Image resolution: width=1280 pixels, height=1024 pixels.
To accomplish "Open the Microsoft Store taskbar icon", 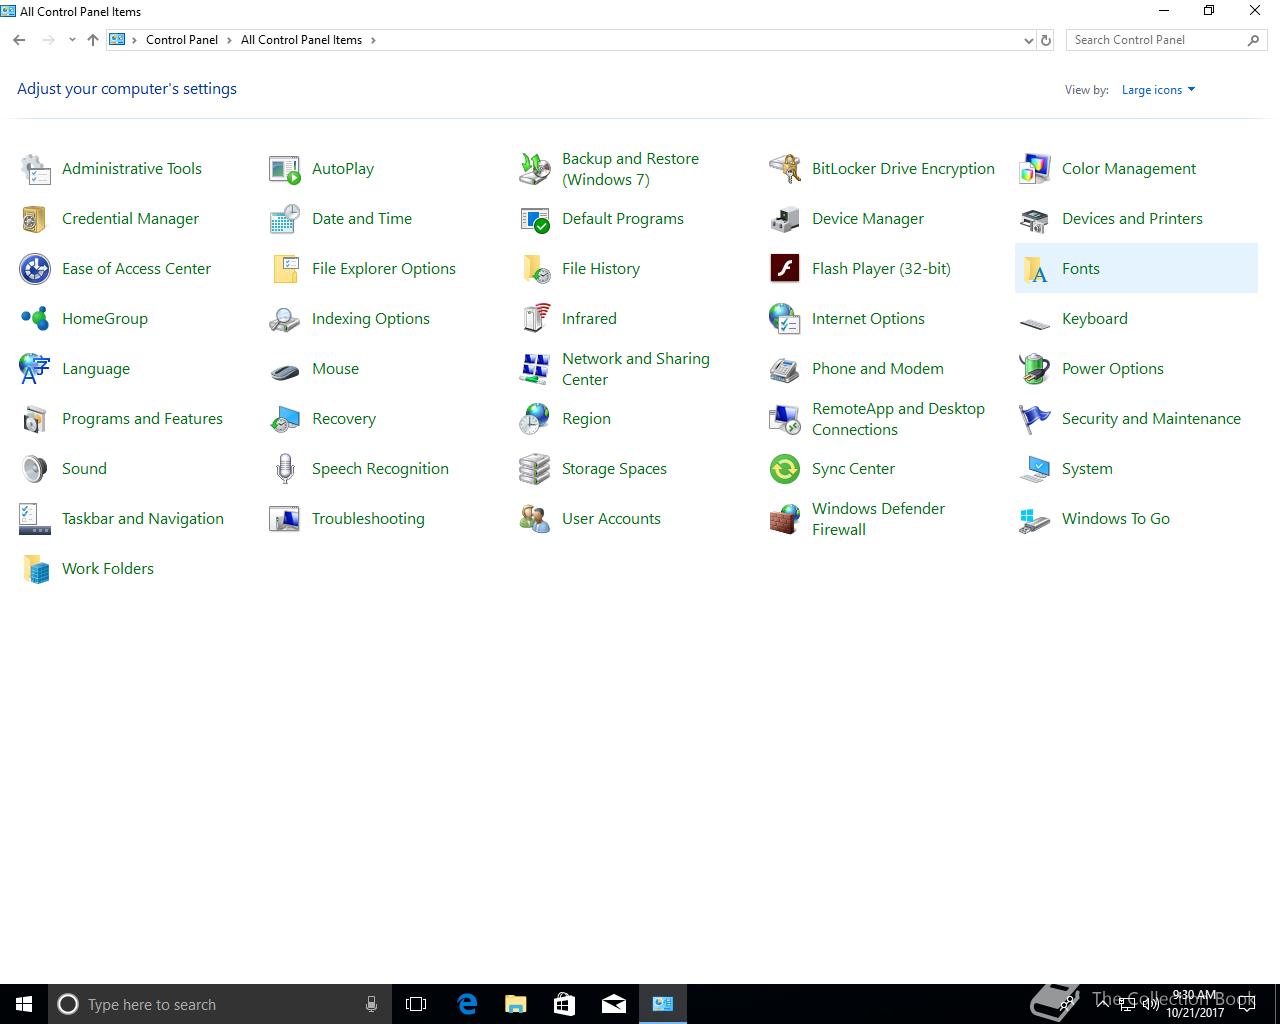I will coord(565,1004).
